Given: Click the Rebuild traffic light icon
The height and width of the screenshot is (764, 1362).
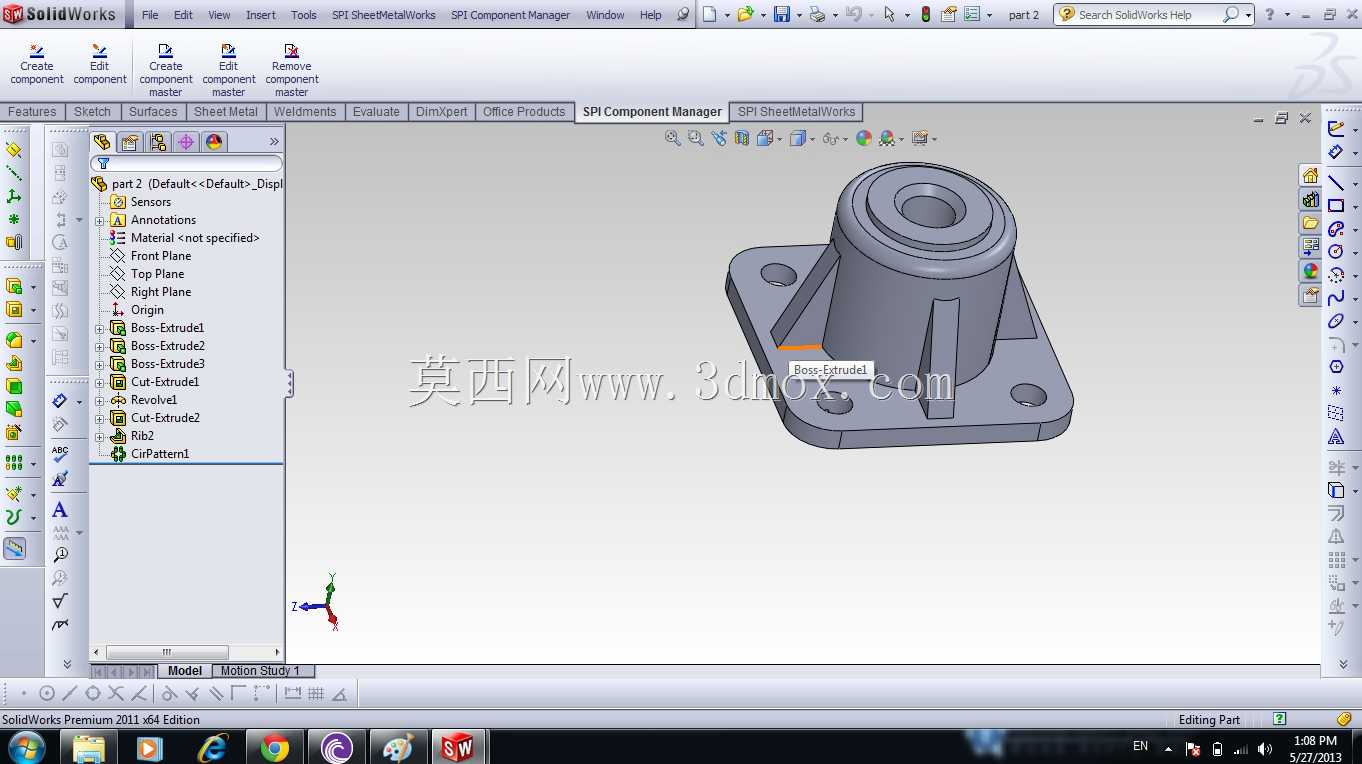Looking at the screenshot, I should pos(926,14).
